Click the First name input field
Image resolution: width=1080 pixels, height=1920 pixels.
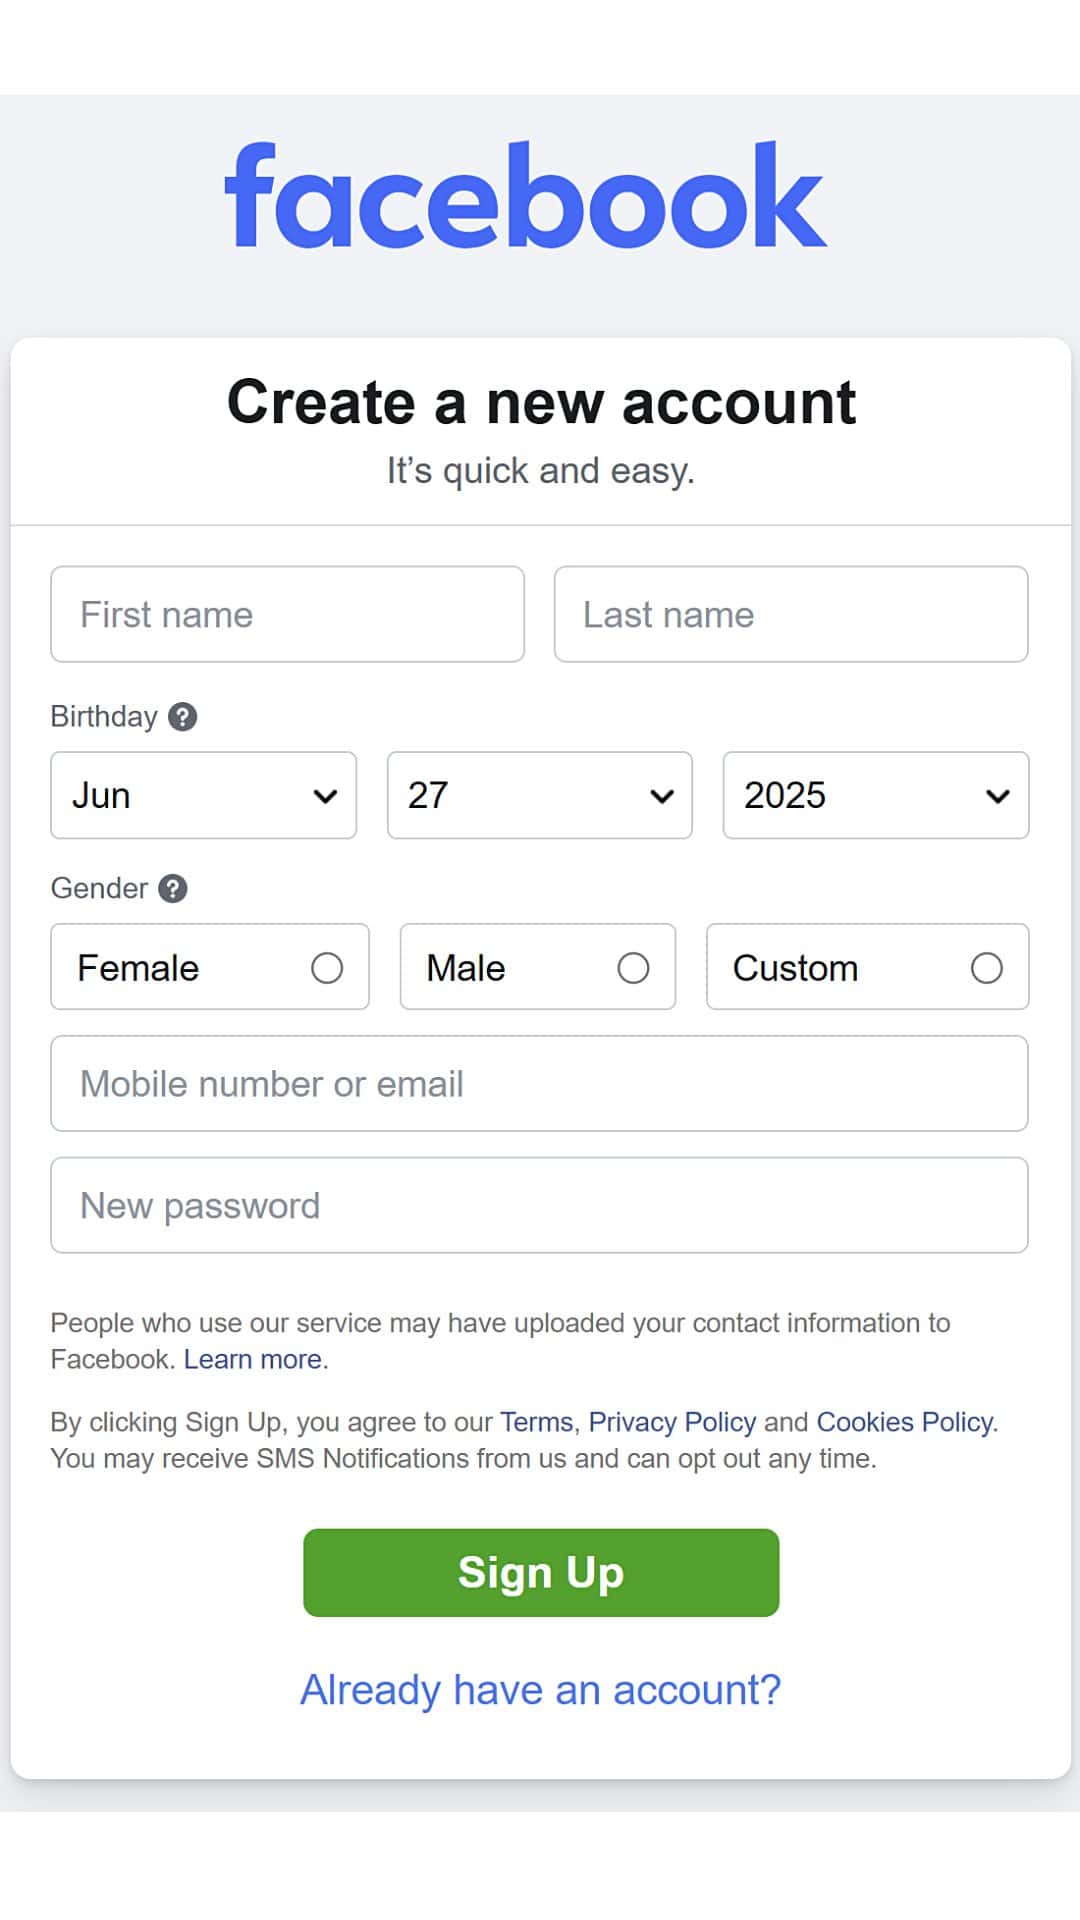tap(287, 614)
